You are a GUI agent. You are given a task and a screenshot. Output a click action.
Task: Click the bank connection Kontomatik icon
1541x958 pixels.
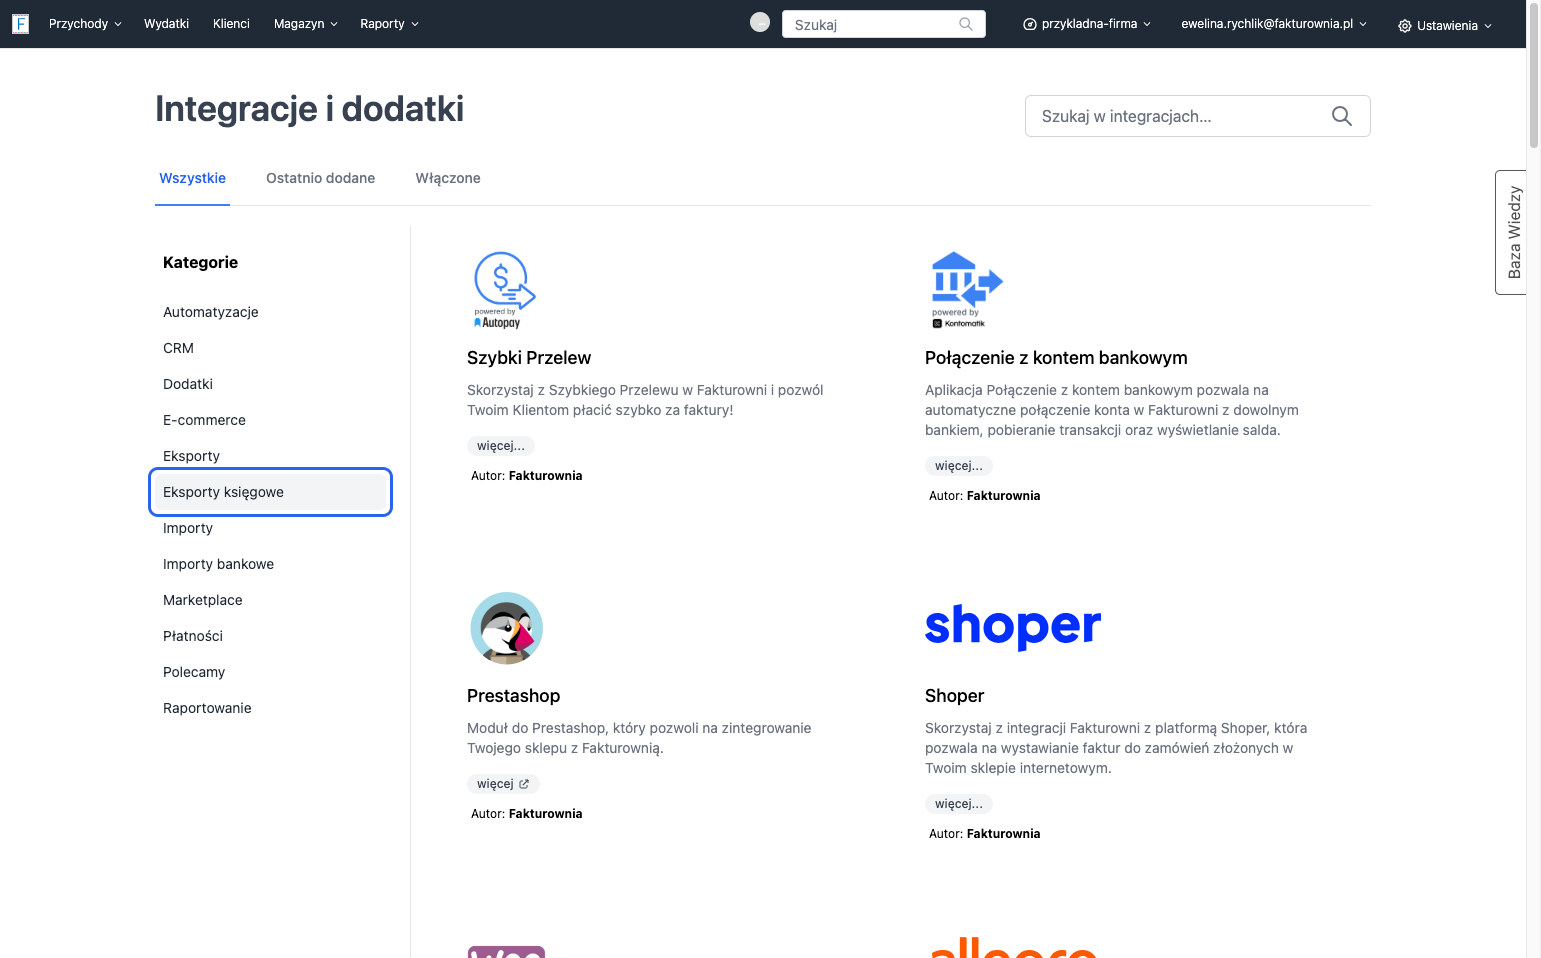tap(966, 289)
